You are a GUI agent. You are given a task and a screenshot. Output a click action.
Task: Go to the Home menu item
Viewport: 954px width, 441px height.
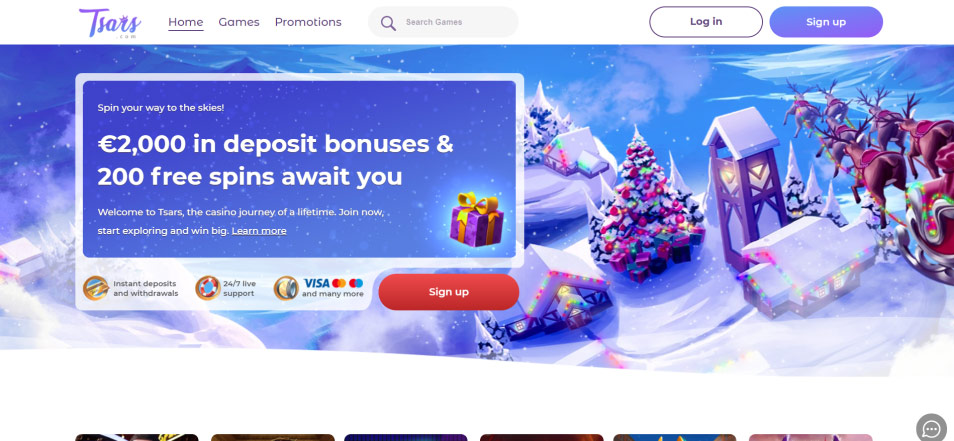186,23
